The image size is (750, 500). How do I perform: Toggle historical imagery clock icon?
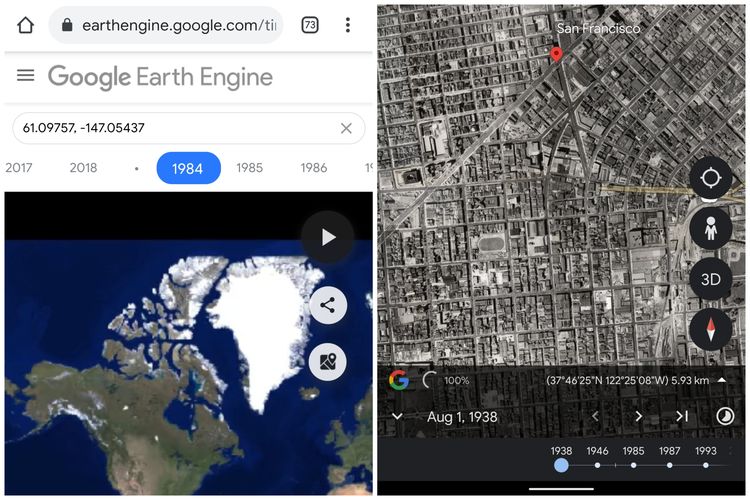(725, 416)
